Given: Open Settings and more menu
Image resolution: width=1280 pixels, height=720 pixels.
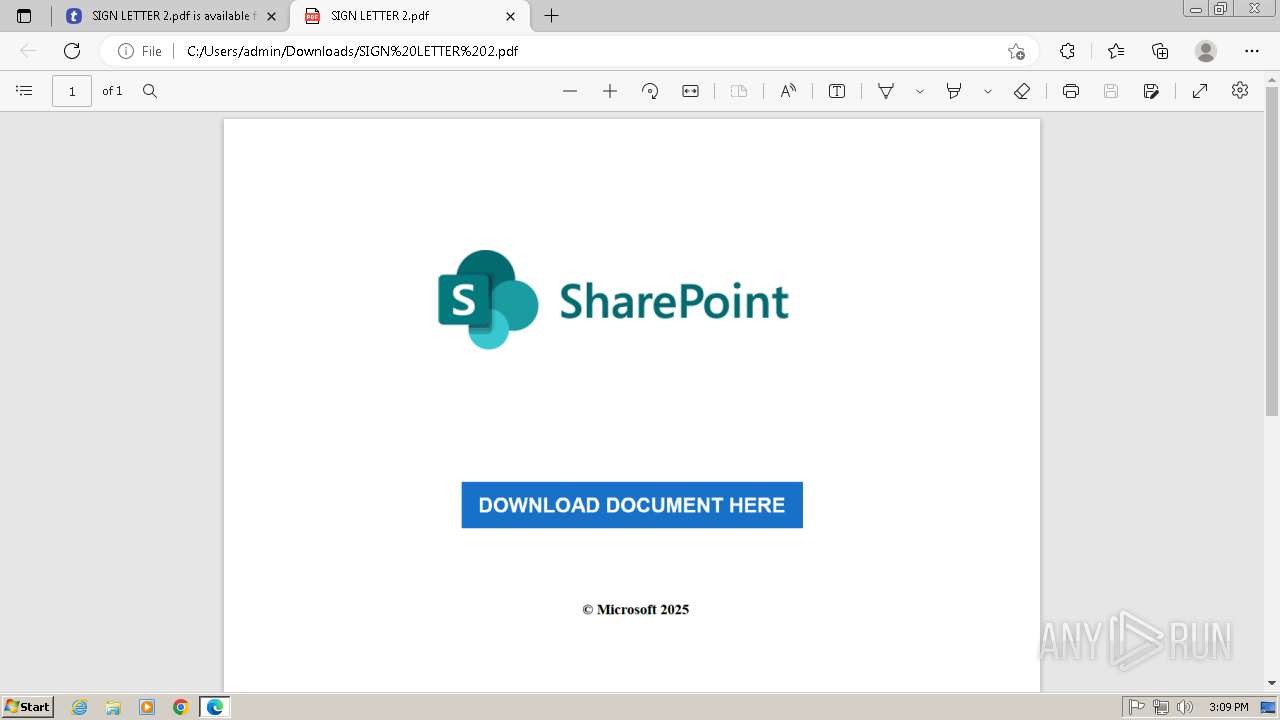Looking at the screenshot, I should 1252,51.
